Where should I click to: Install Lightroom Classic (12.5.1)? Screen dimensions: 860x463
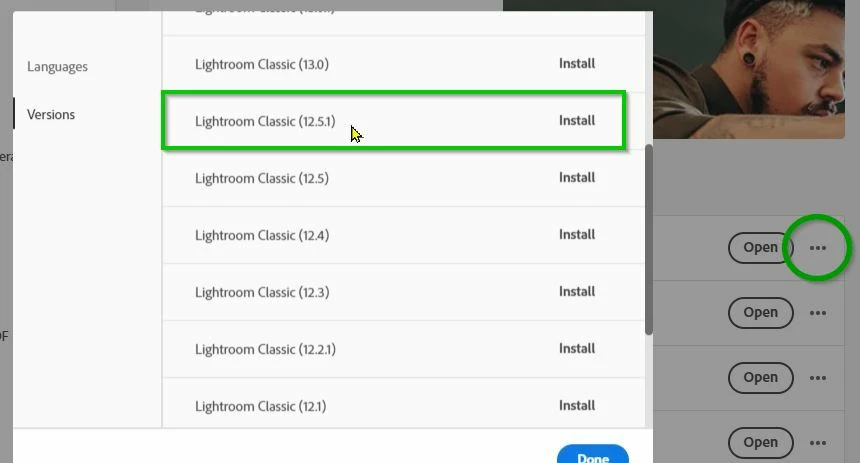pos(577,121)
